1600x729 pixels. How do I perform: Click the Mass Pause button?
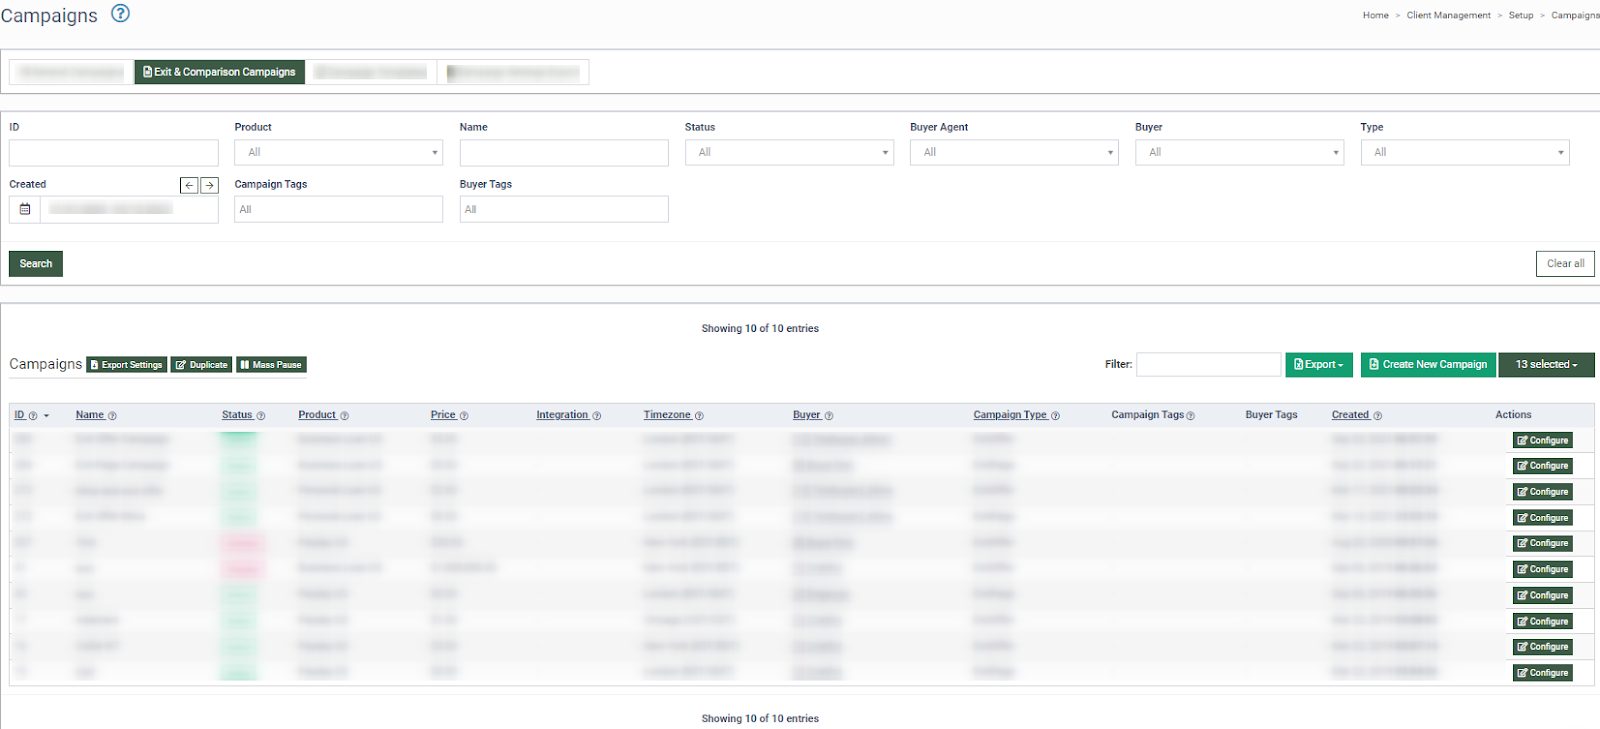click(x=271, y=365)
